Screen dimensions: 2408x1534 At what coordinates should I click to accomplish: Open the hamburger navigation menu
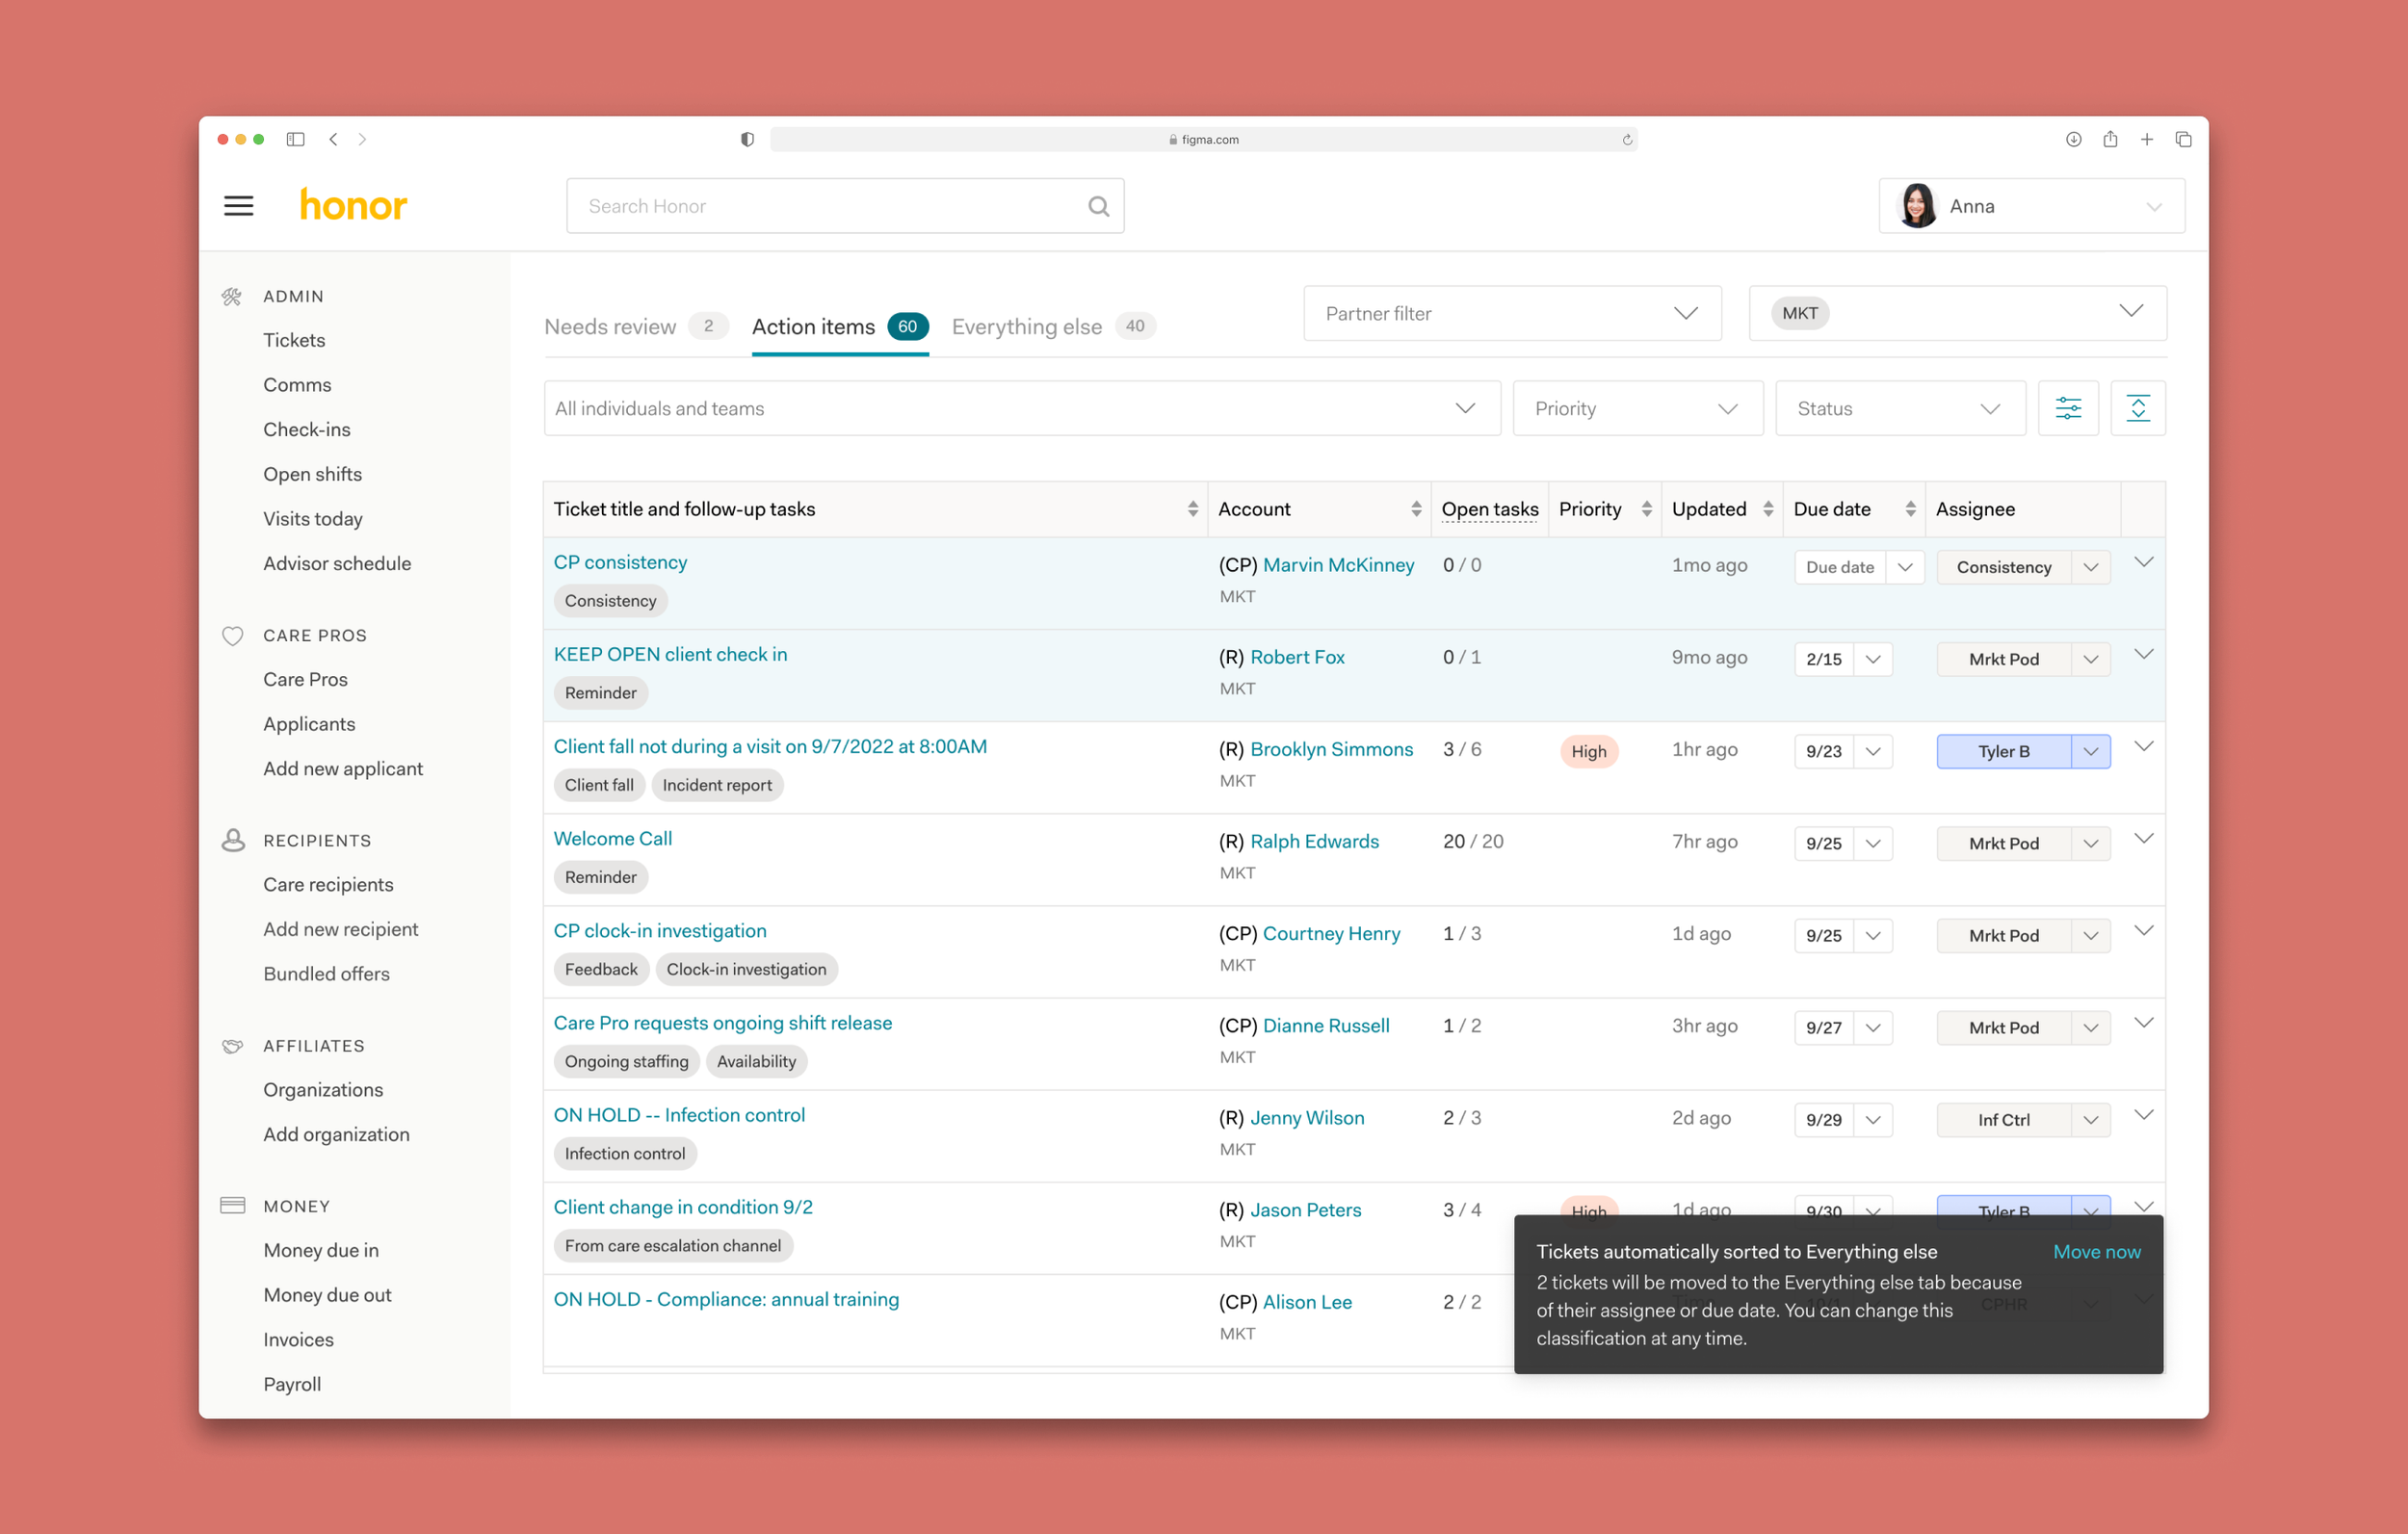click(x=238, y=206)
